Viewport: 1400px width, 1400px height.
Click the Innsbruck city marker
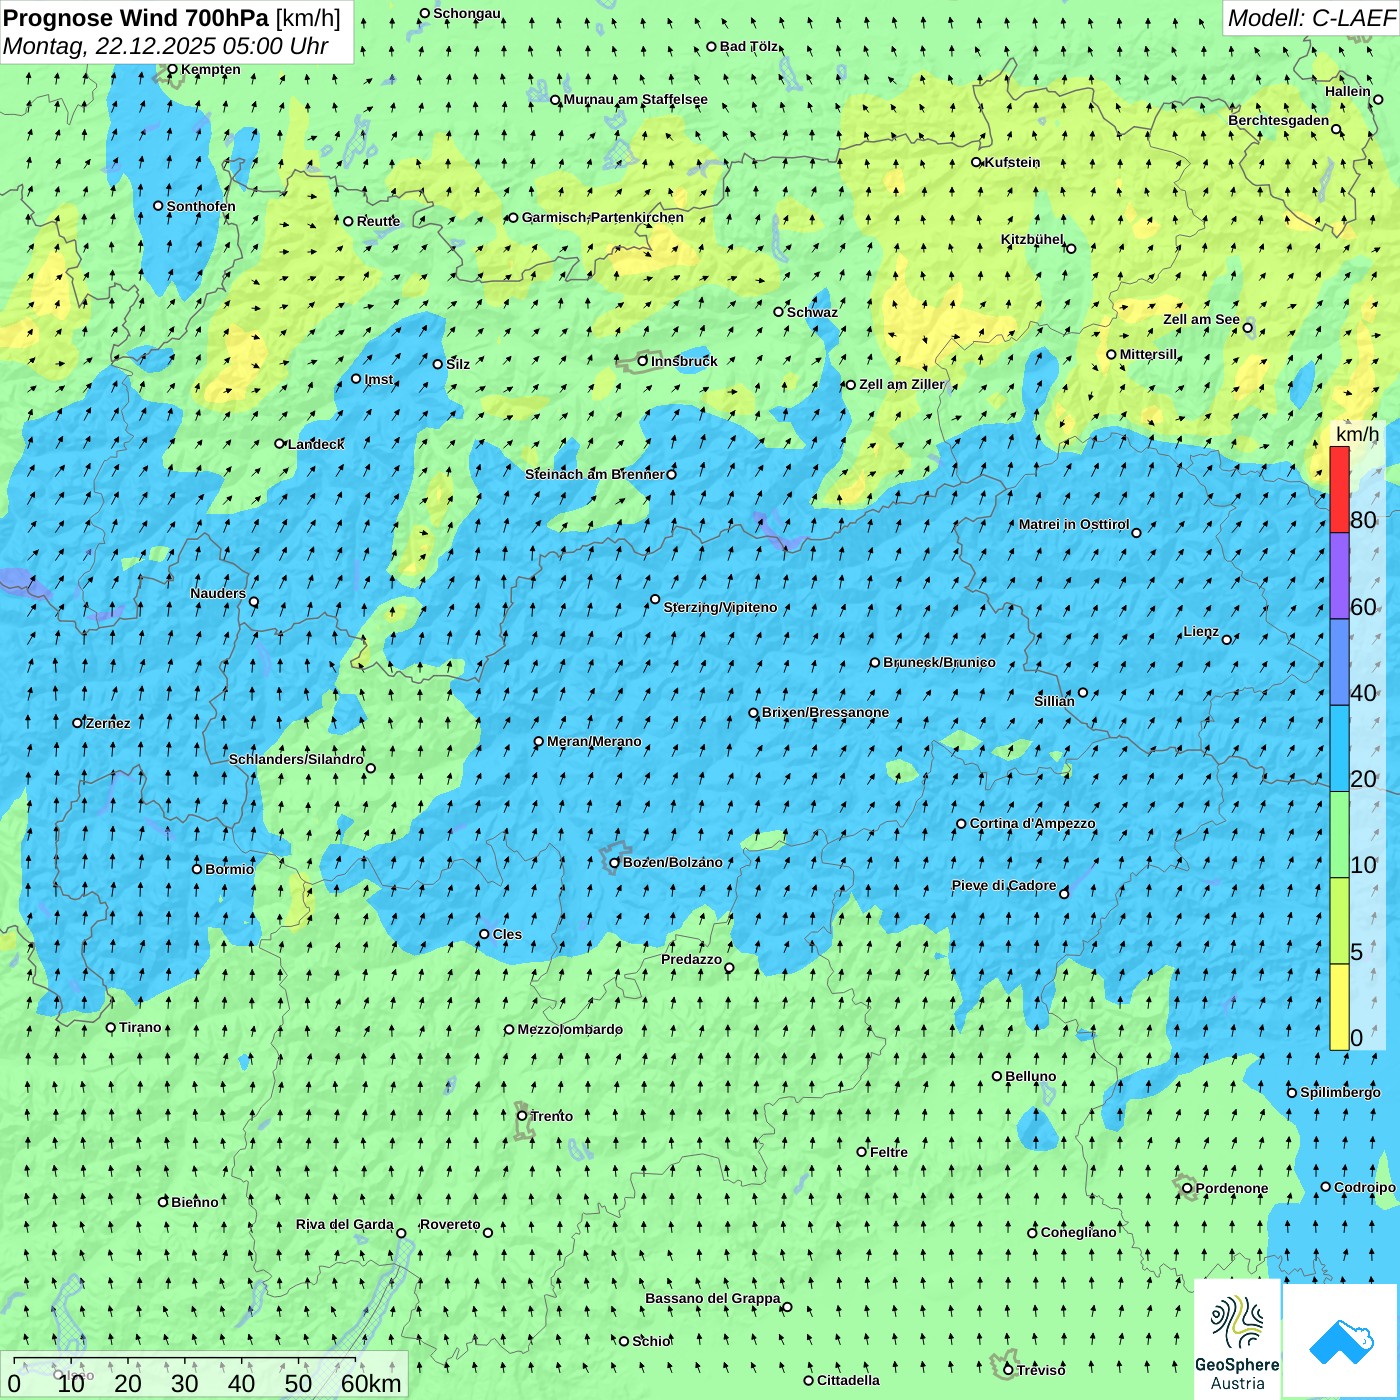pyautogui.click(x=643, y=361)
